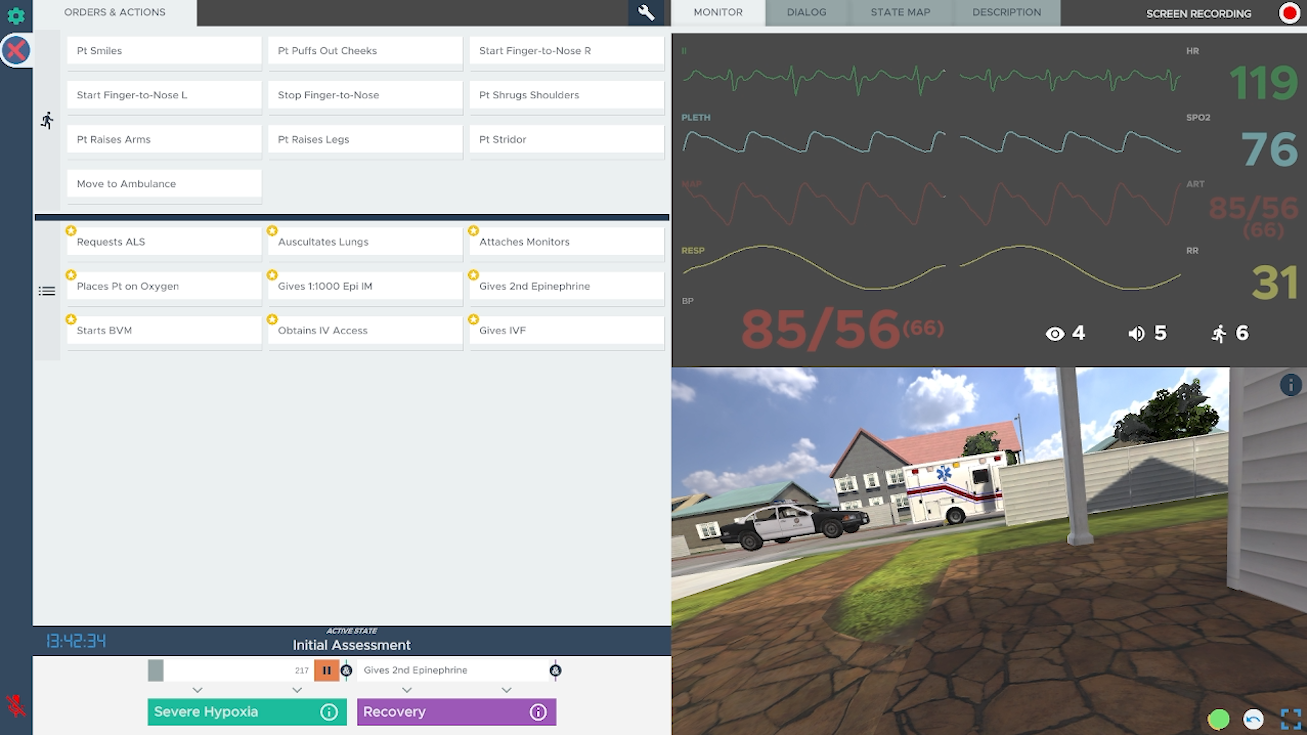
Task: Expand the first chevron above Severe Hypoxia
Action: coord(197,690)
